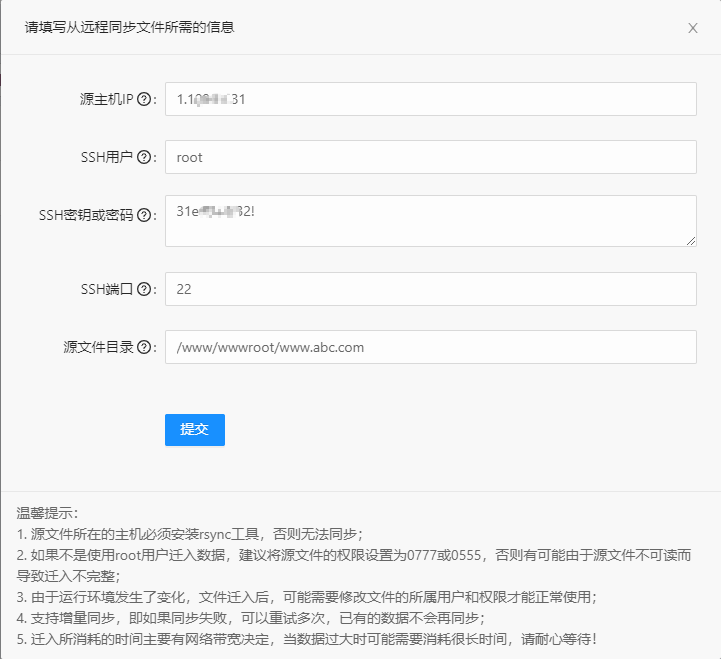Click the 源主机IP label text

(x=106, y=99)
